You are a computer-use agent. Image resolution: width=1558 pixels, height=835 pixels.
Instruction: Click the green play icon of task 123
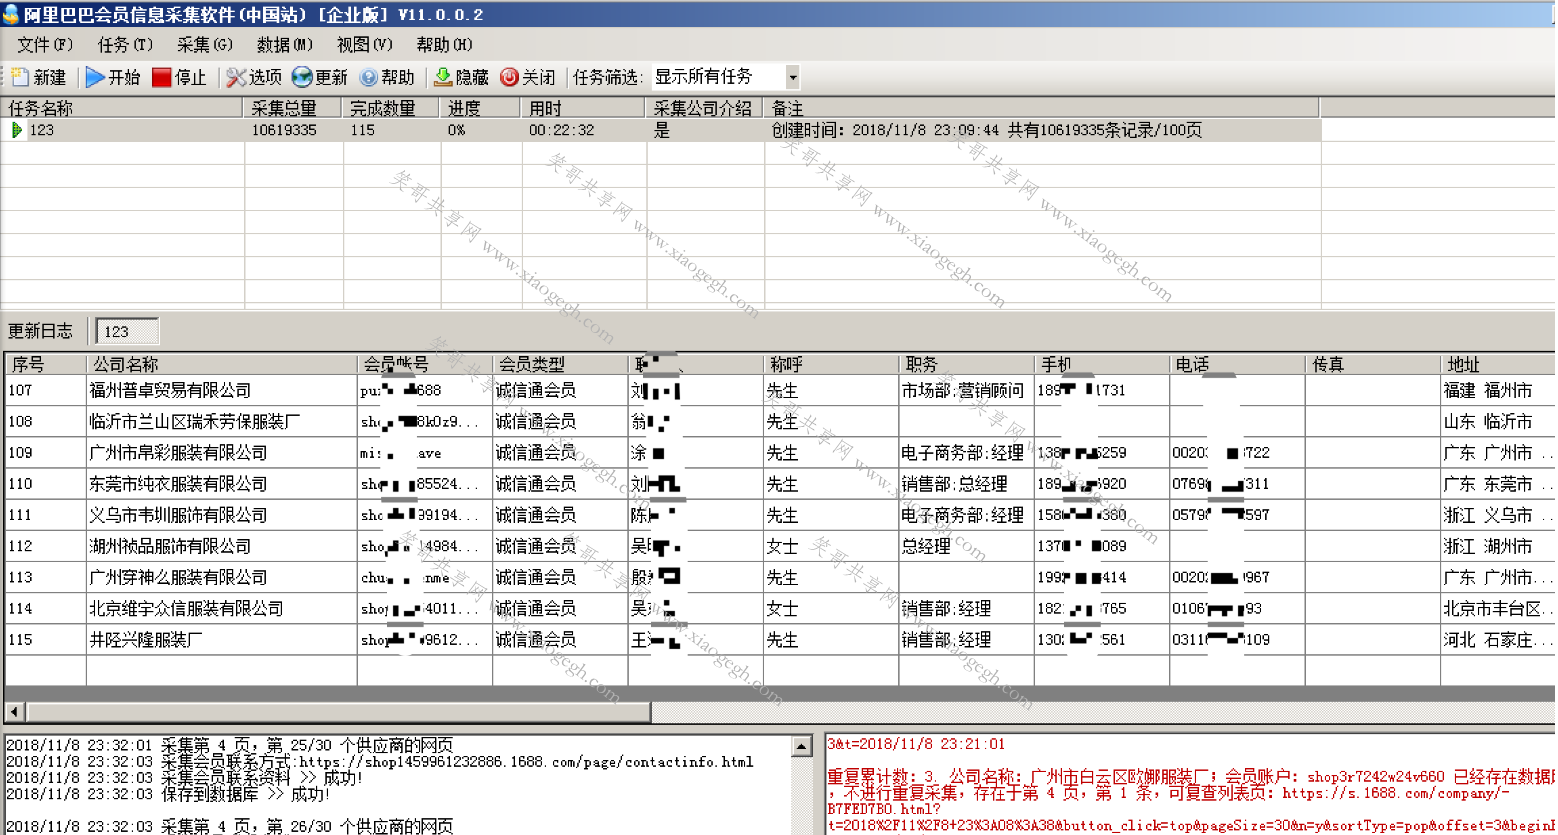[x=16, y=130]
